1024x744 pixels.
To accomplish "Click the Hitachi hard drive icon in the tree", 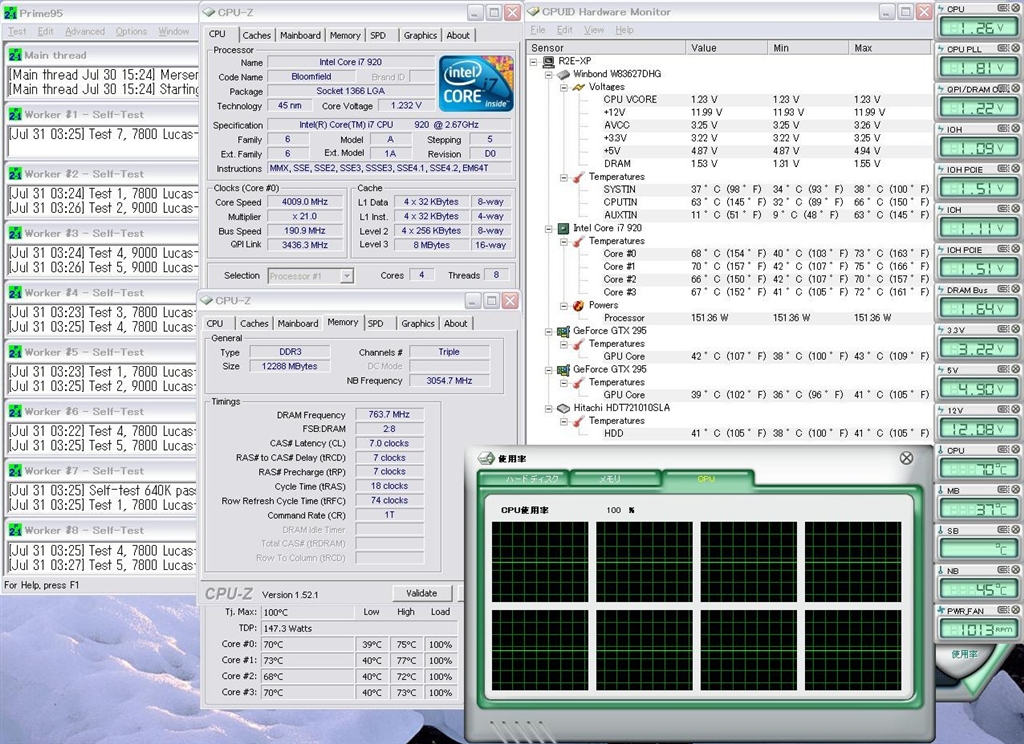I will 563,408.
